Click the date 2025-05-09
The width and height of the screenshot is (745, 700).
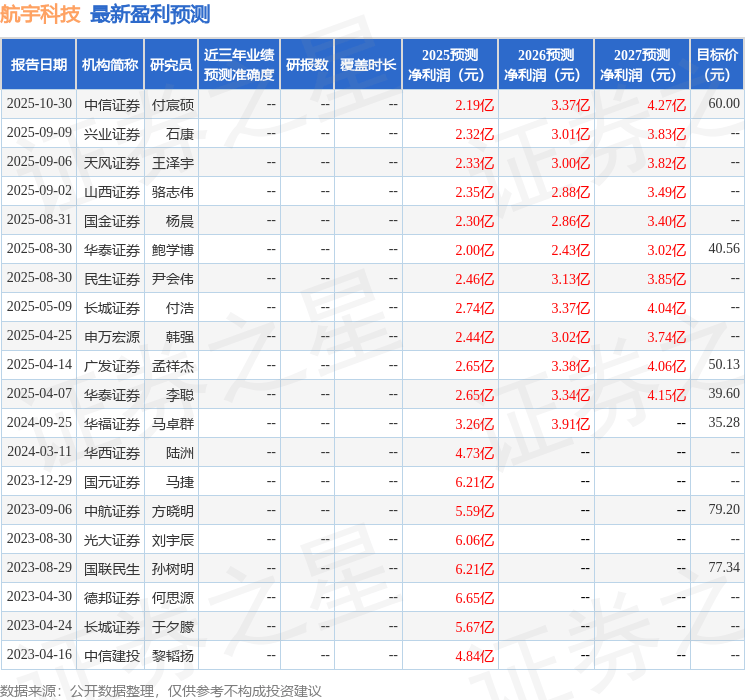click(39, 307)
